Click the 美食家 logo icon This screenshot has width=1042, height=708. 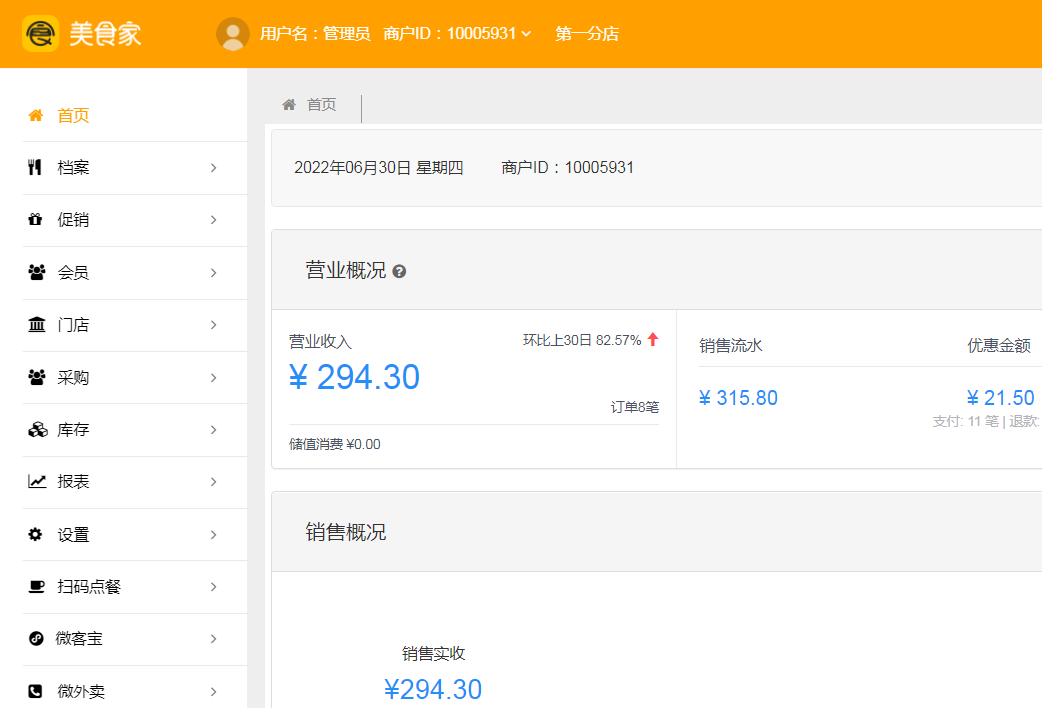click(41, 33)
